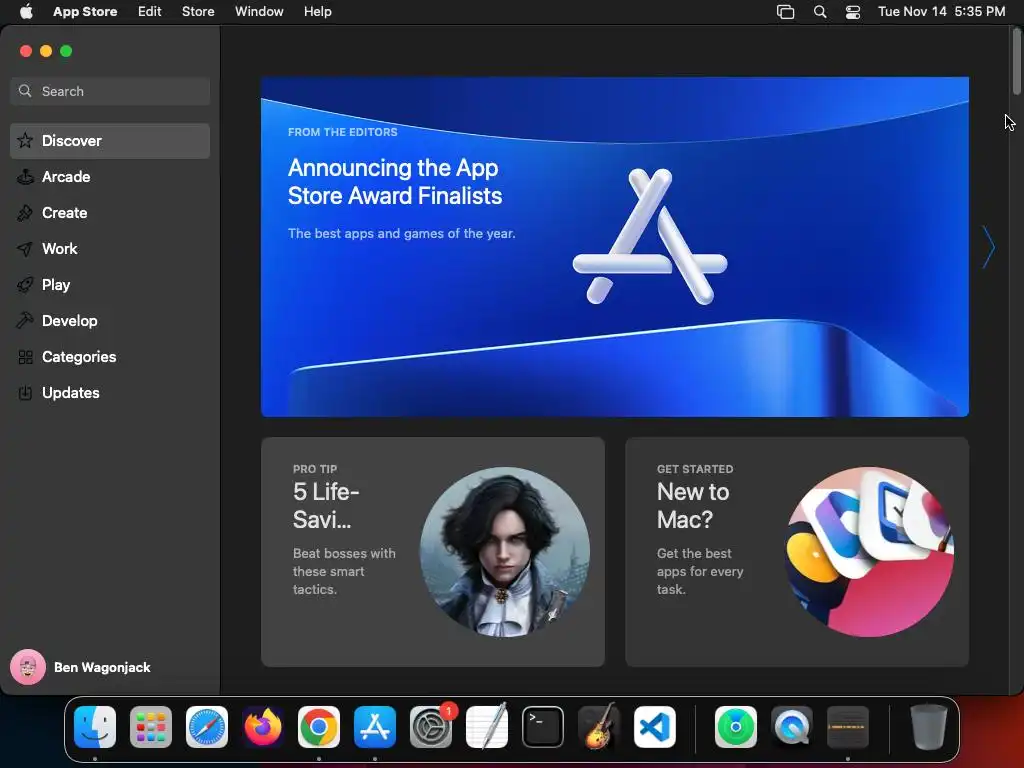Click the magnifier icon in Search field
The height and width of the screenshot is (768, 1024).
(25, 91)
